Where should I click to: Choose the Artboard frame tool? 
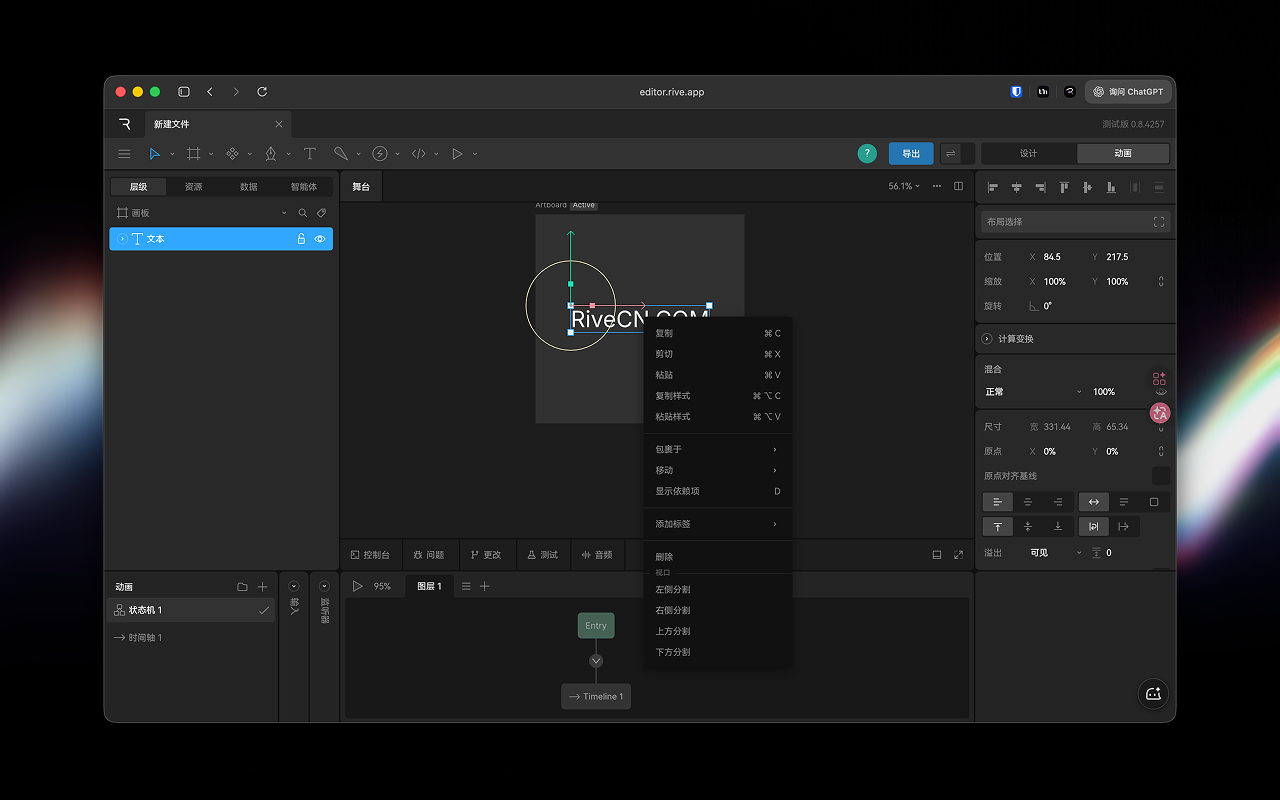click(194, 154)
